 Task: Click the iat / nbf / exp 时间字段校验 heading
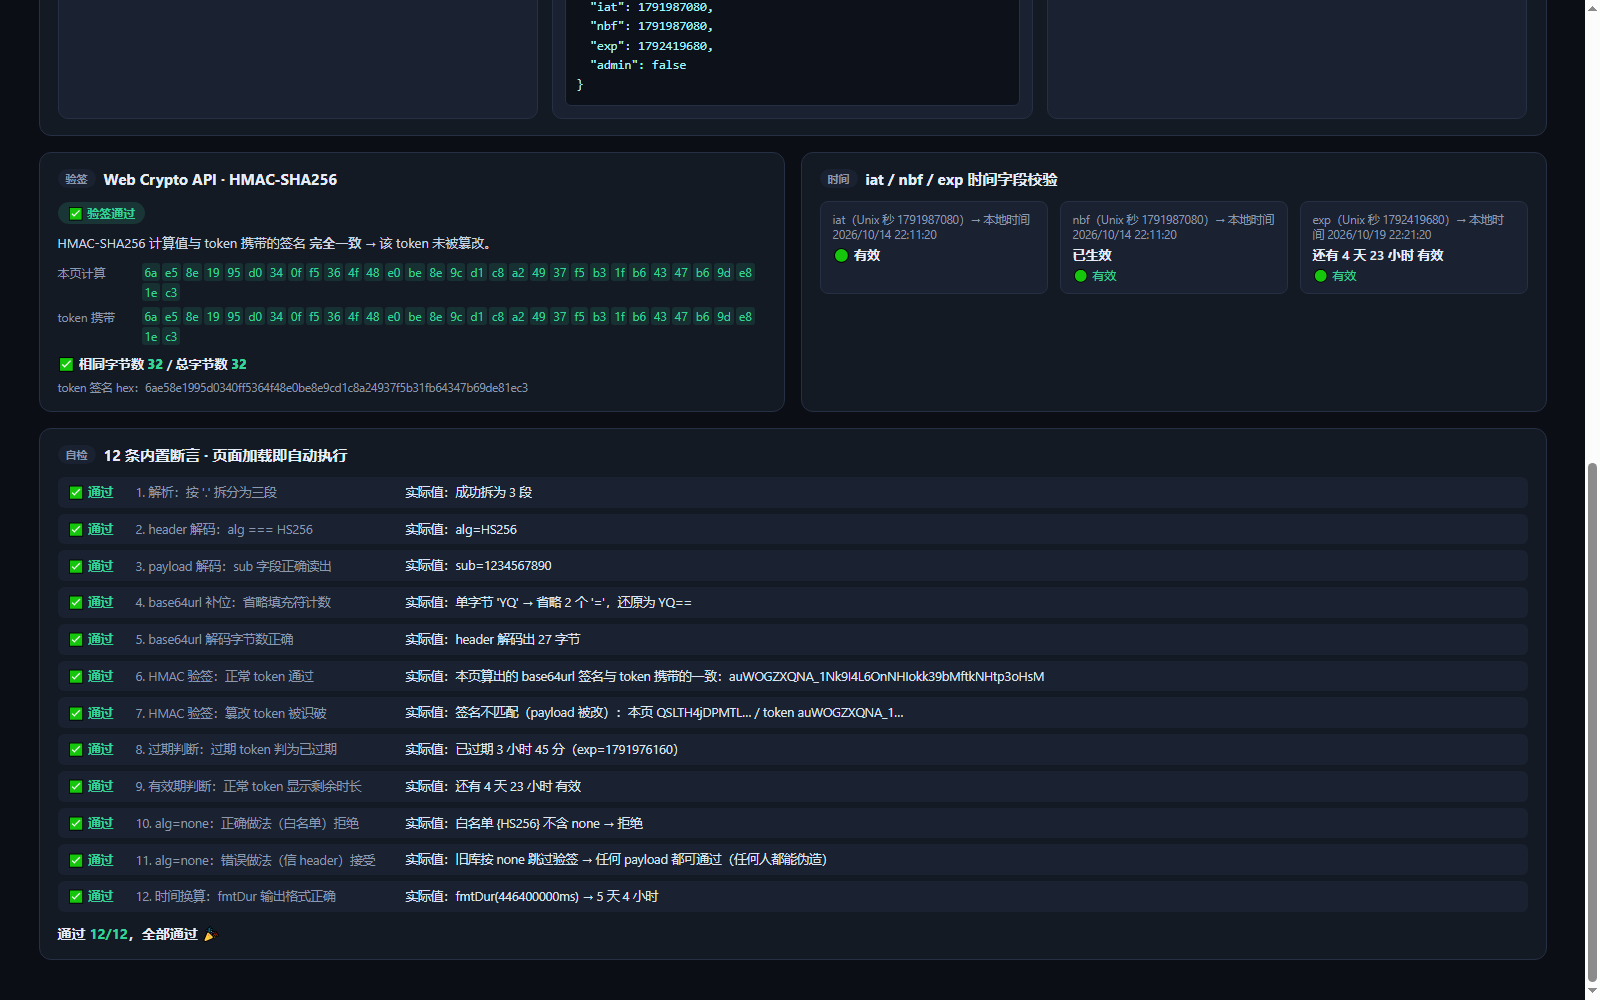point(961,180)
